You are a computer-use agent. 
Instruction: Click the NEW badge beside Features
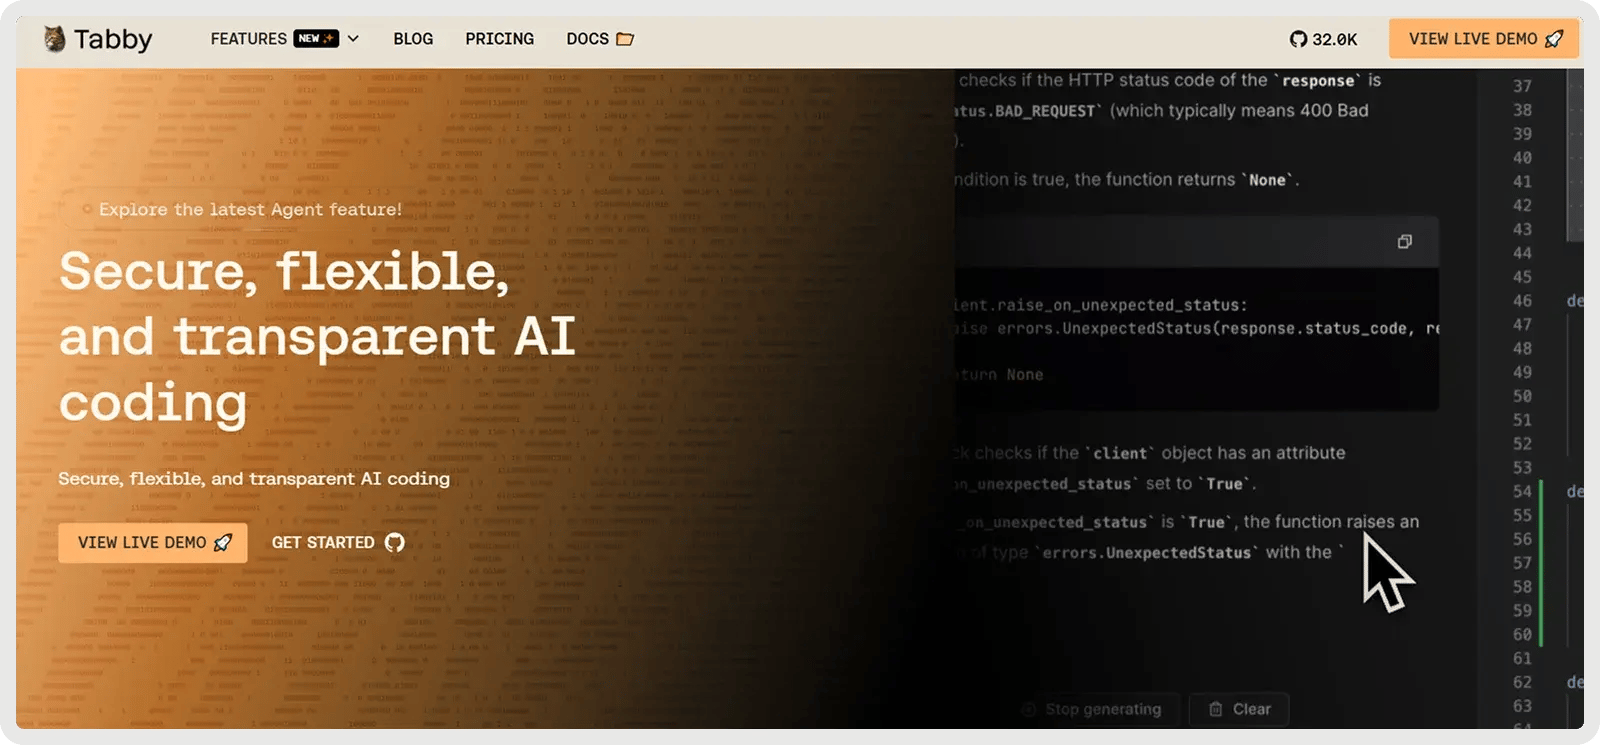tap(316, 39)
